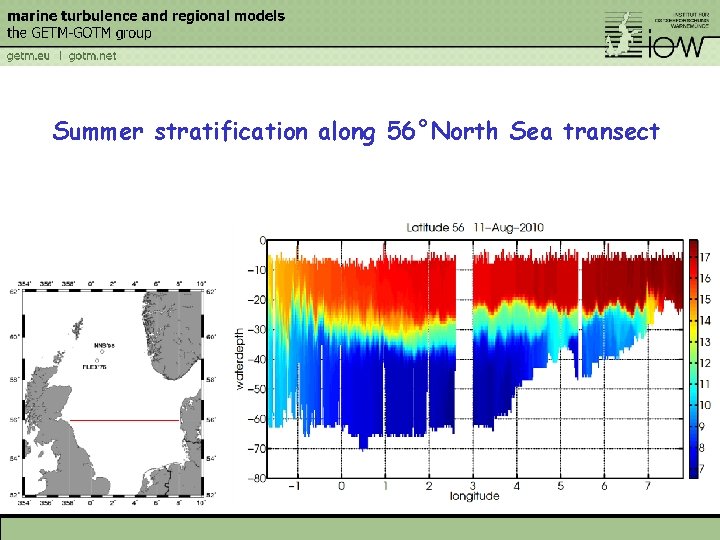Open the gotm.net link
The height and width of the screenshot is (540, 720).
(92, 56)
